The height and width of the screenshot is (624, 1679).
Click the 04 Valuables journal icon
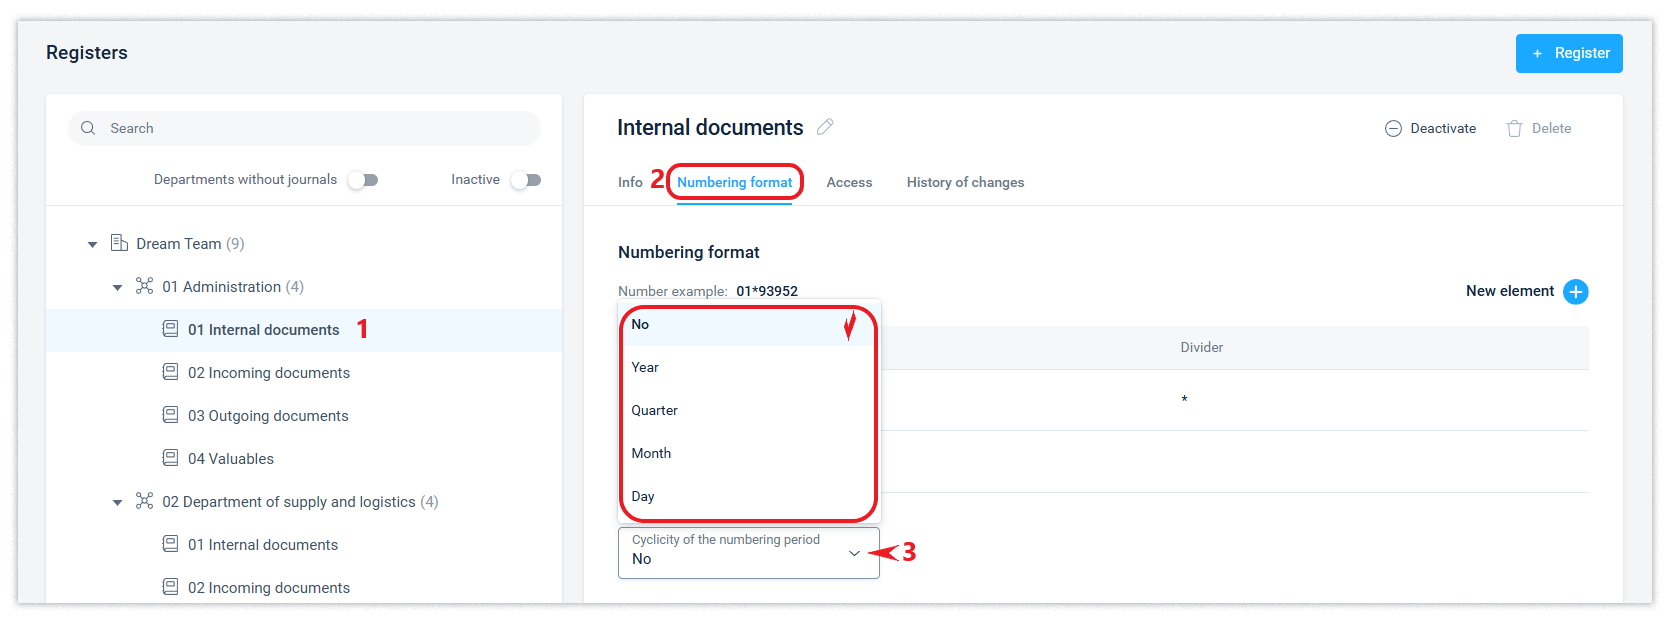click(171, 458)
